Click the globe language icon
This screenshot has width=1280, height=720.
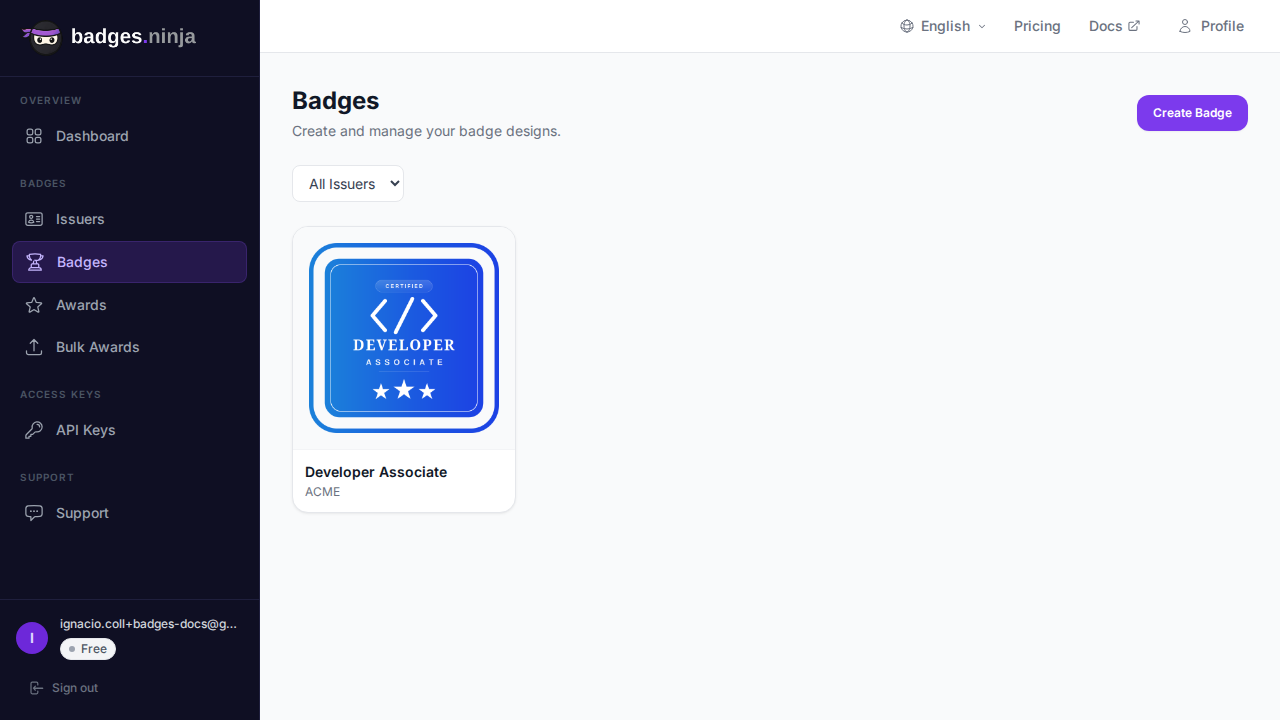907,26
